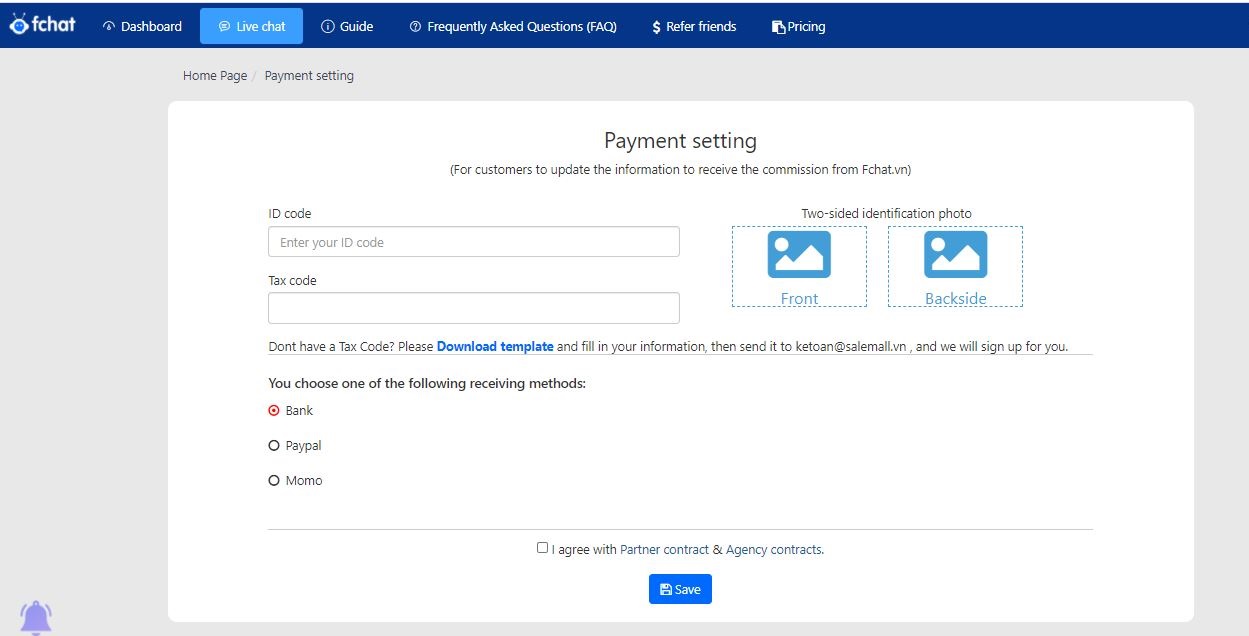
Task: Open the Refer friends page
Action: pyautogui.click(x=693, y=26)
